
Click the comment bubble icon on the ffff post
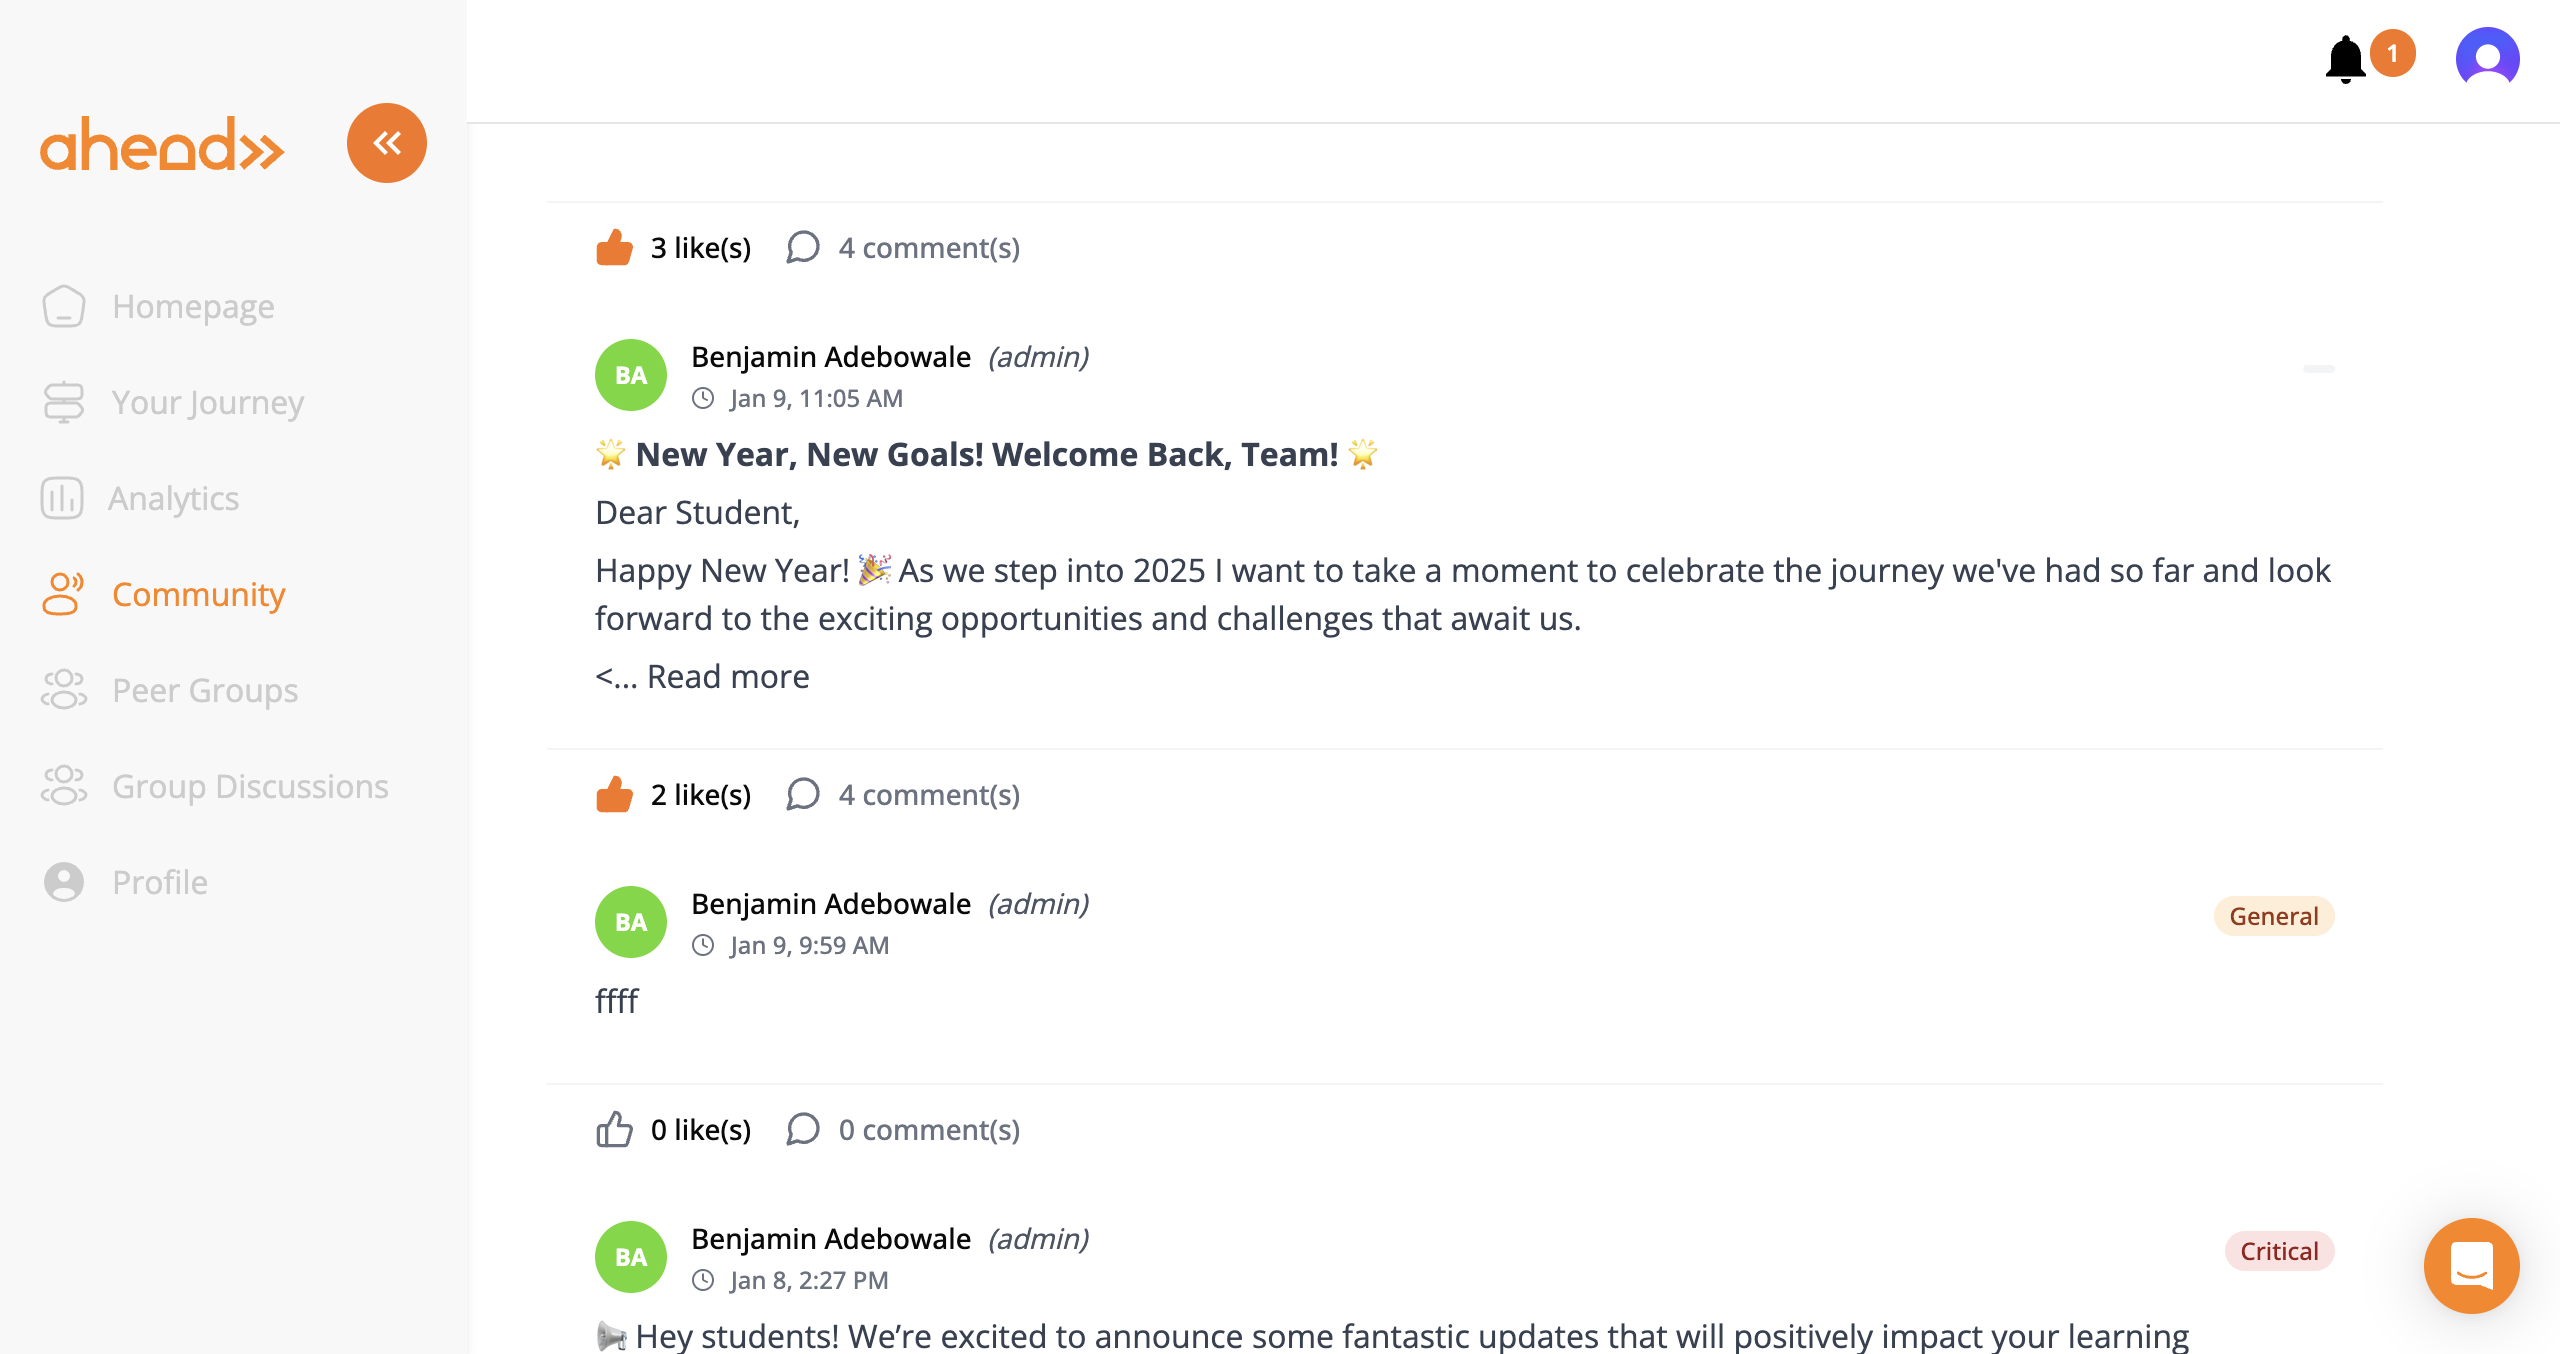802,795
